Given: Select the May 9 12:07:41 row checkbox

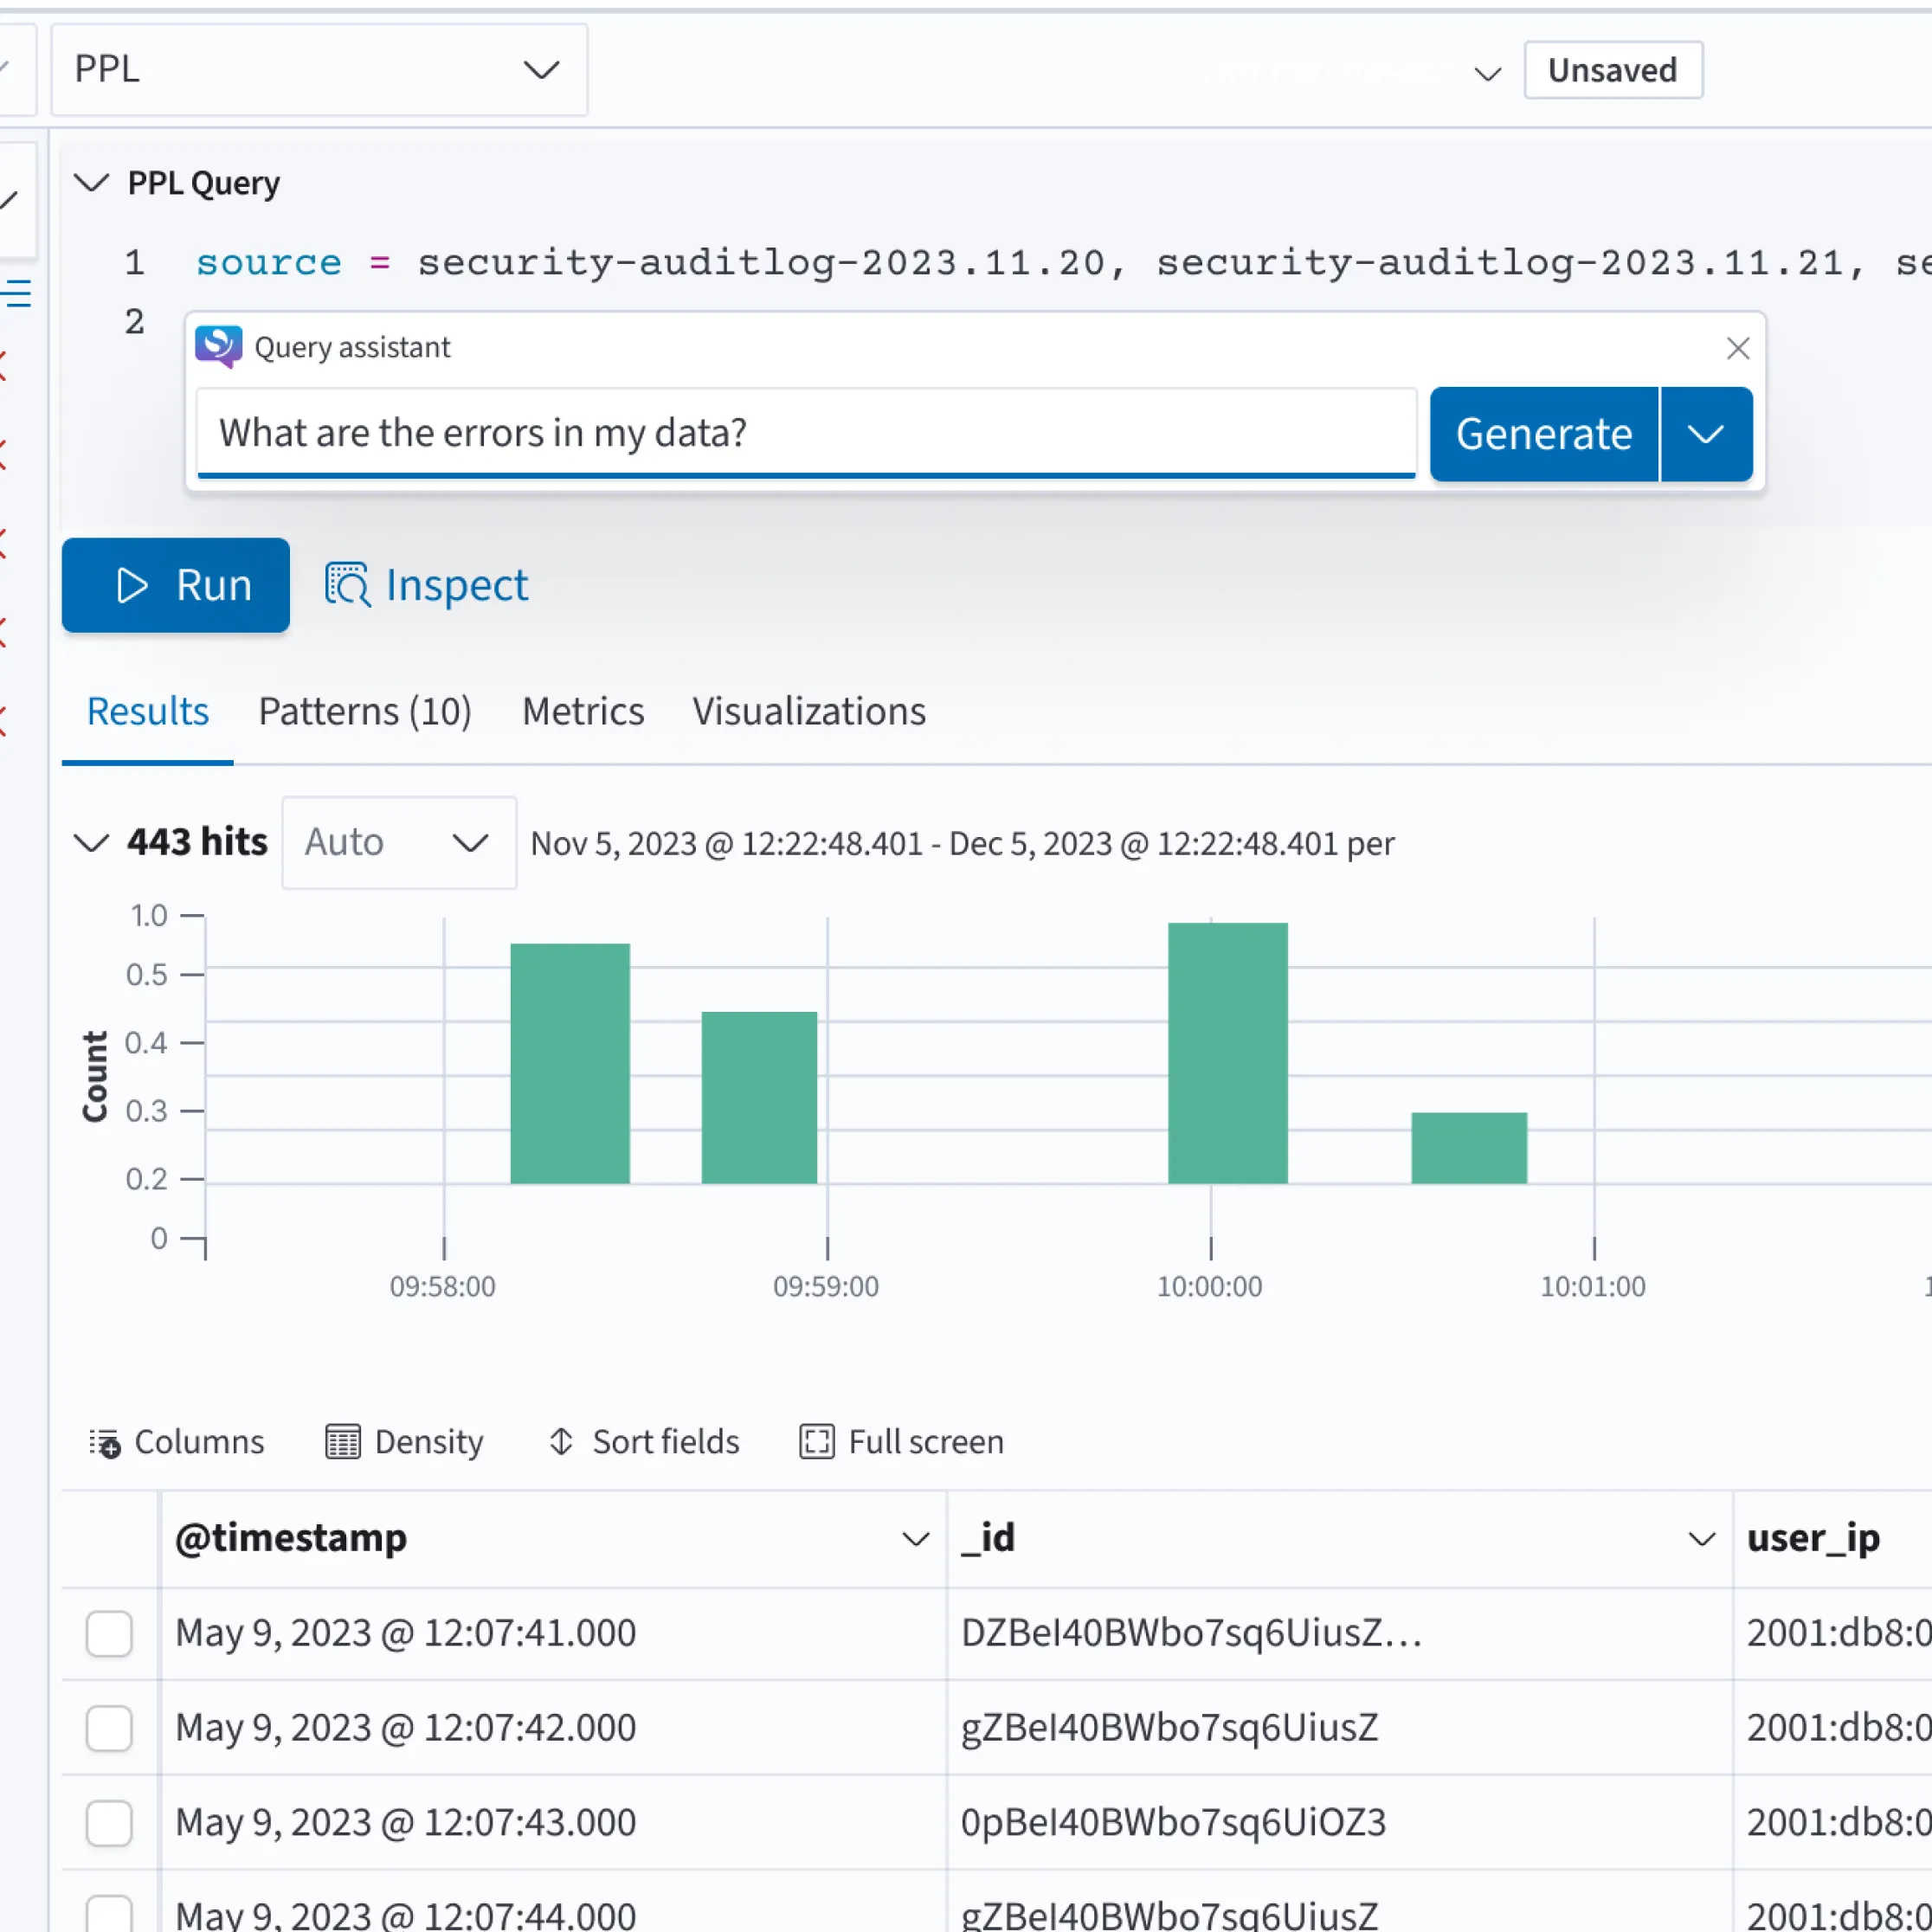Looking at the screenshot, I should (x=109, y=1633).
